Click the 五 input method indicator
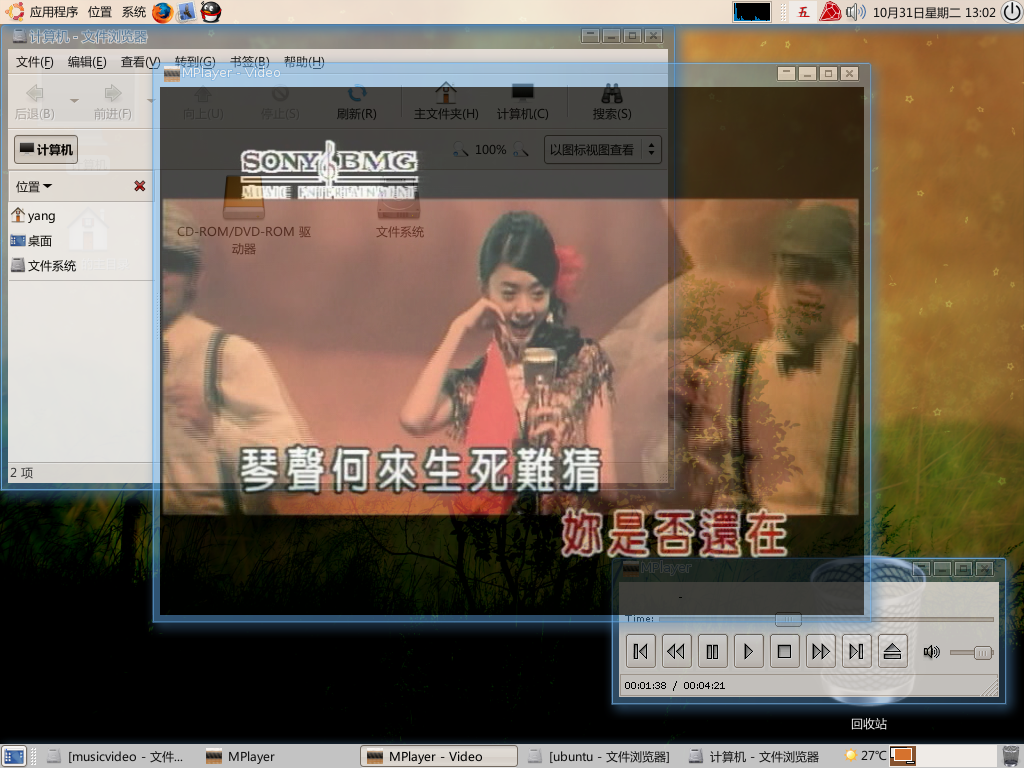Image resolution: width=1024 pixels, height=768 pixels. [803, 12]
